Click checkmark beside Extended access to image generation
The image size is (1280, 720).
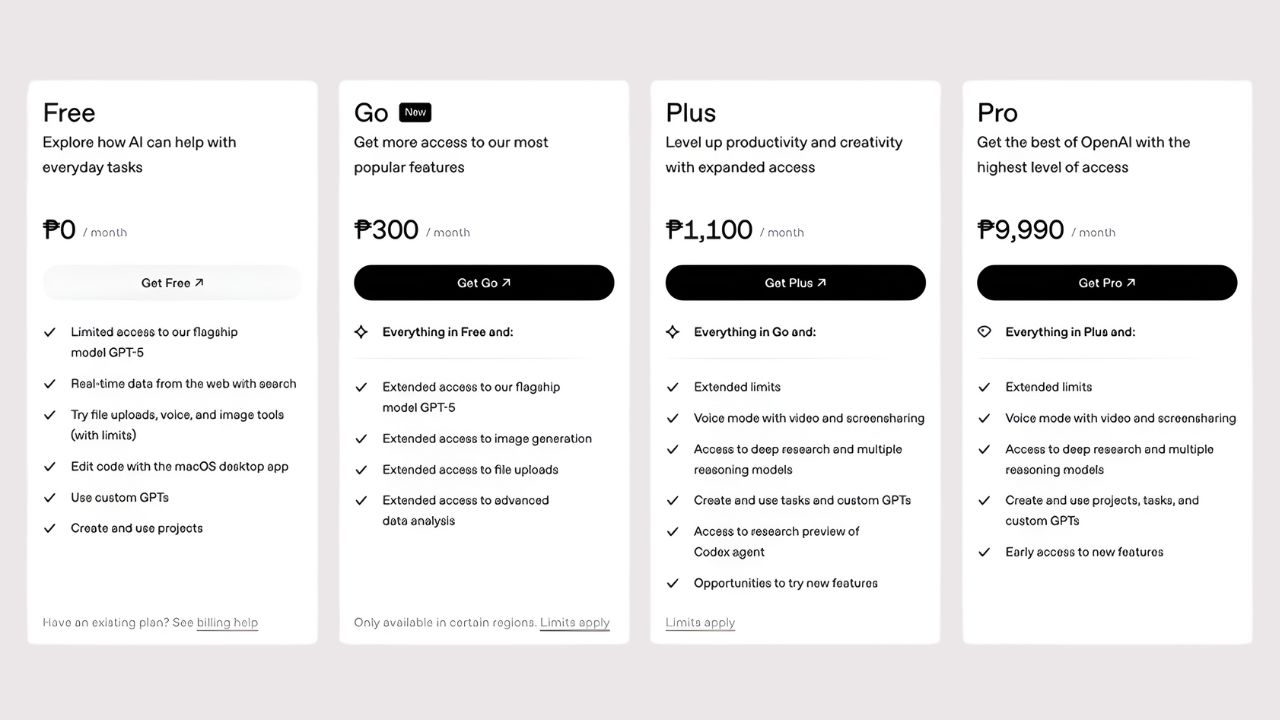point(362,439)
